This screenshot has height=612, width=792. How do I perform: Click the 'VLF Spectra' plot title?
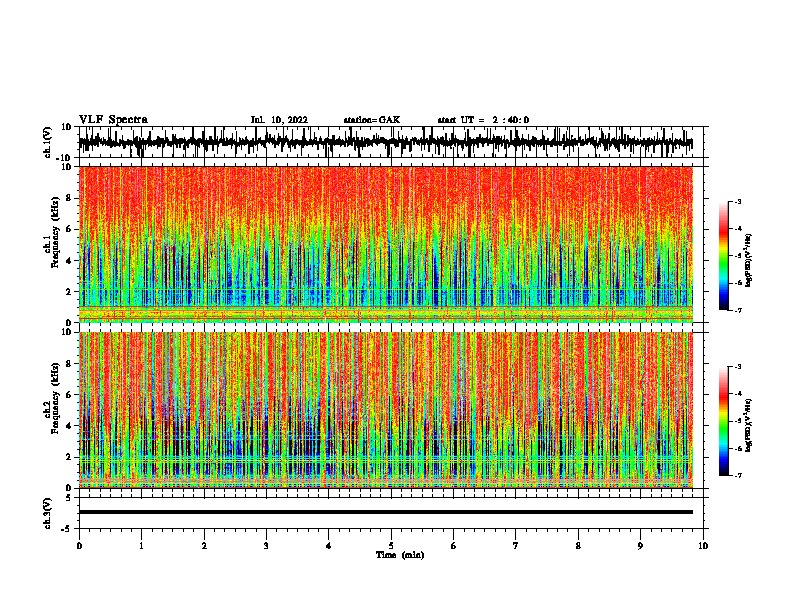(x=113, y=120)
